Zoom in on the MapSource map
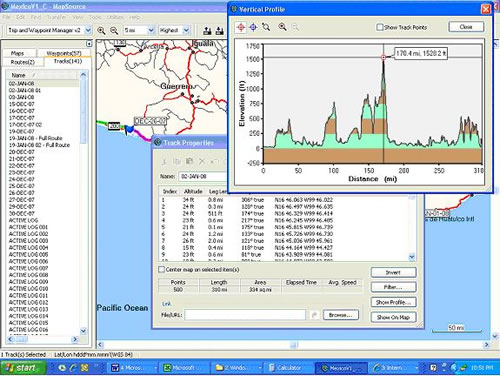 101,31
